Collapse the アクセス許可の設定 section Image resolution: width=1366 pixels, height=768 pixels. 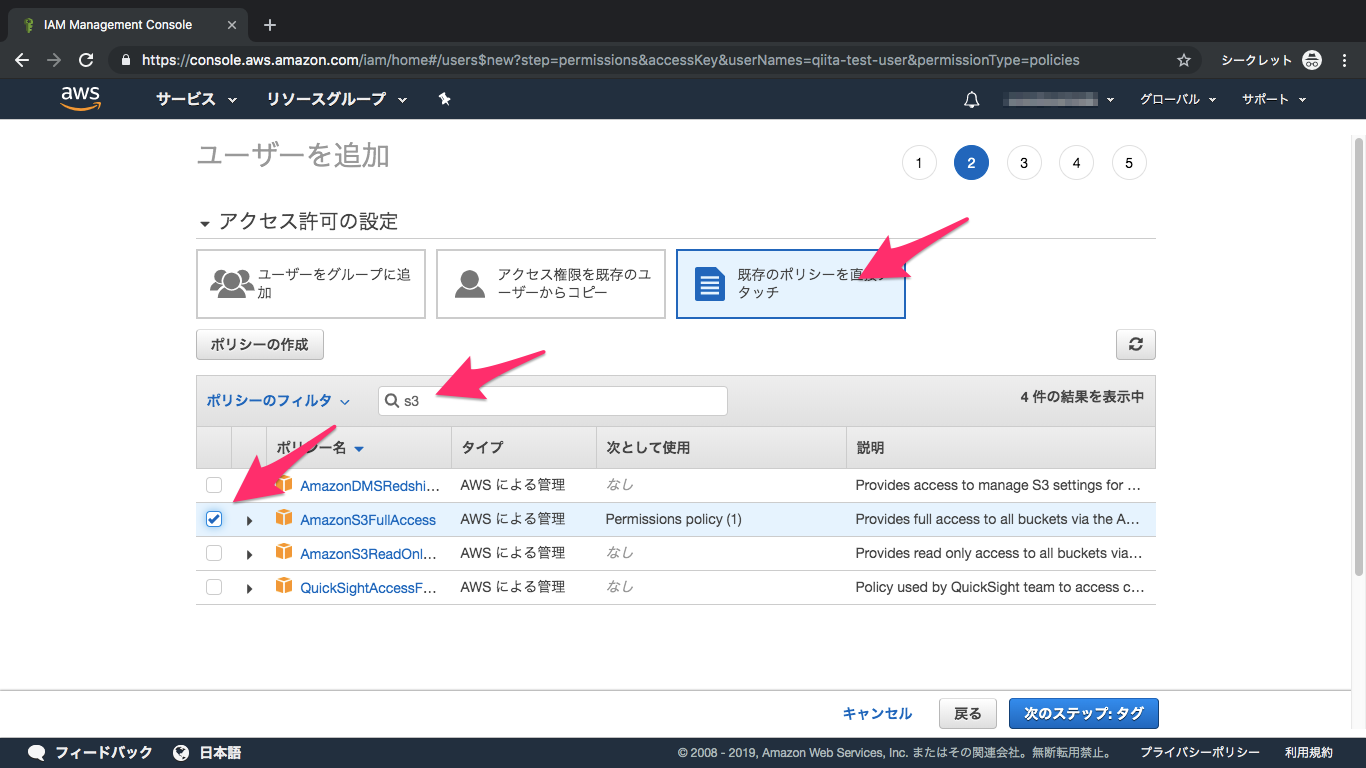pyautogui.click(x=205, y=223)
